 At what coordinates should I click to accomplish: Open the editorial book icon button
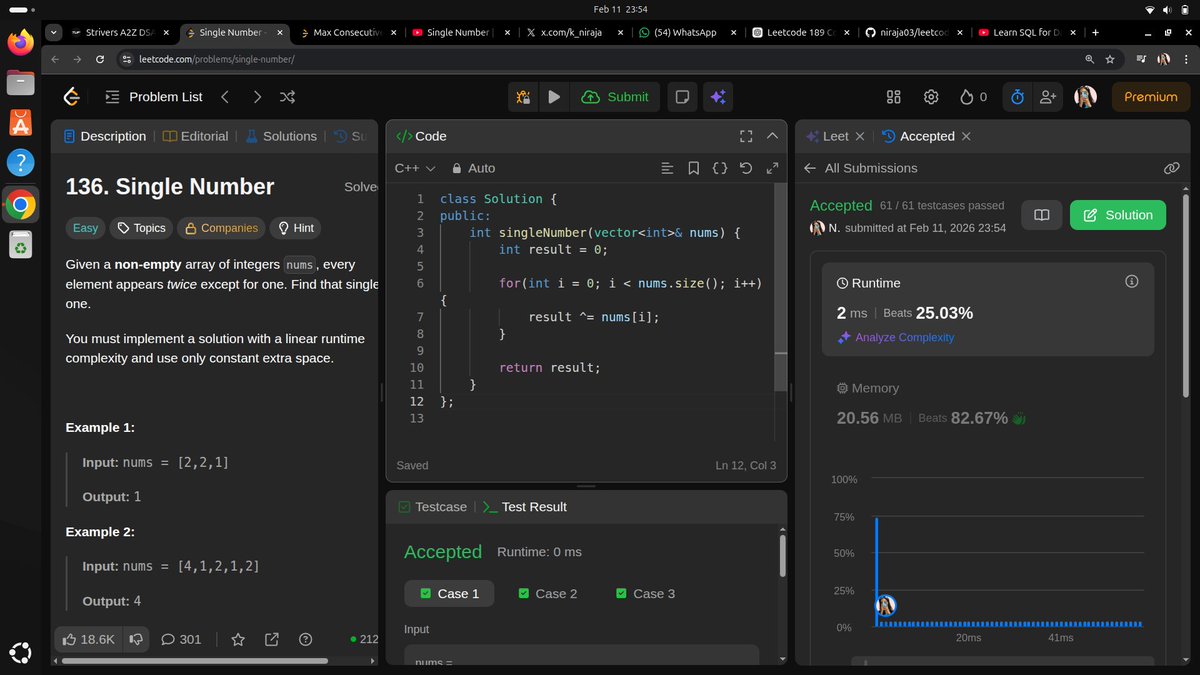coord(1041,215)
